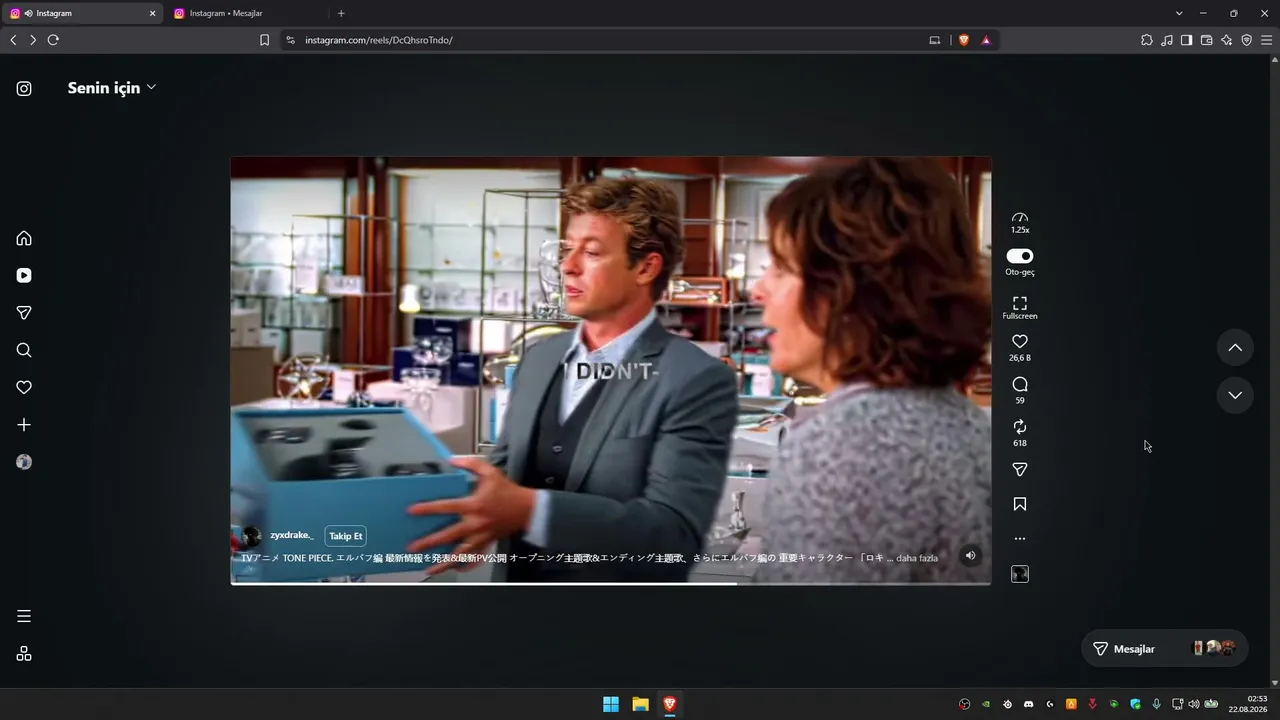Open the Reels section in sidebar

tap(24, 275)
